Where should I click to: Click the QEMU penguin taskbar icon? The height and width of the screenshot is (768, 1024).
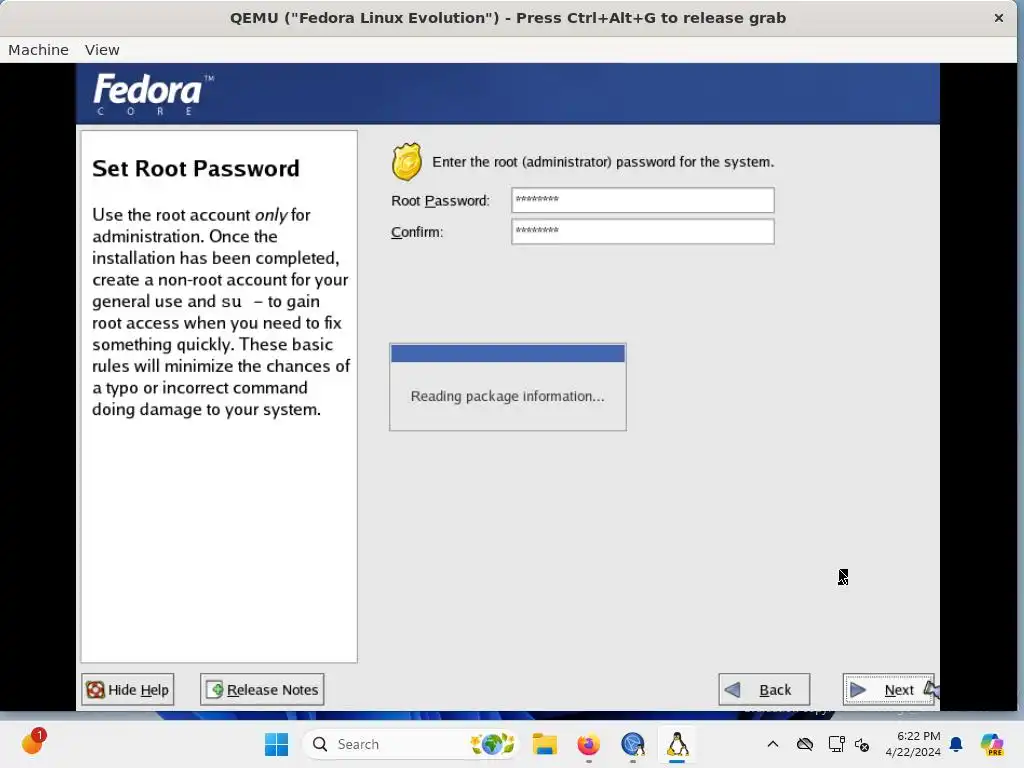point(677,744)
